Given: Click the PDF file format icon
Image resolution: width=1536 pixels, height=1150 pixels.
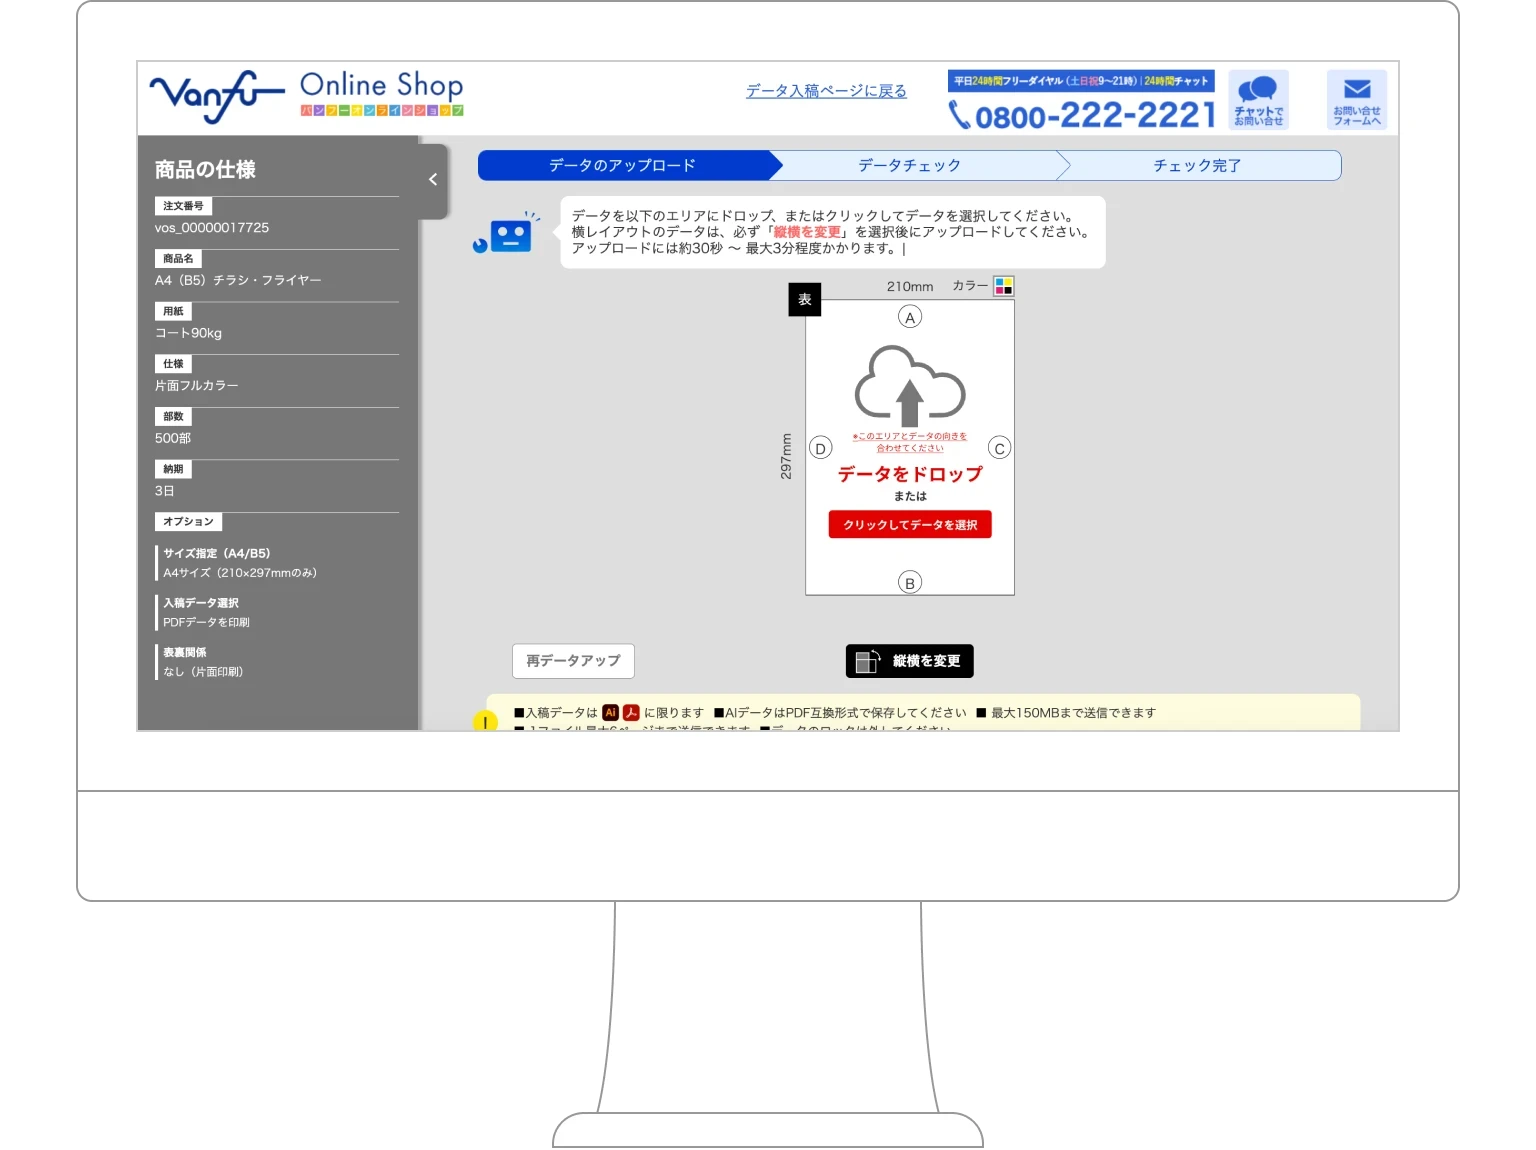Looking at the screenshot, I should [631, 713].
